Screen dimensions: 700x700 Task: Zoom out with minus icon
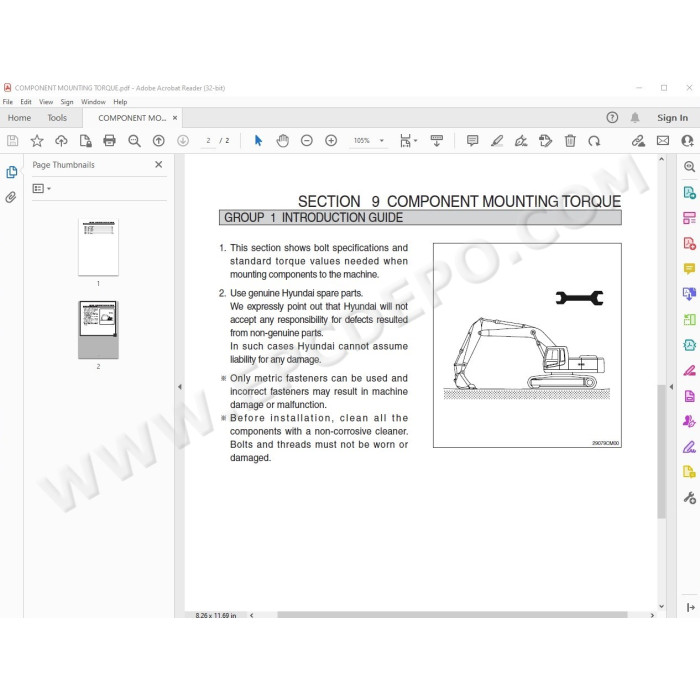[307, 141]
